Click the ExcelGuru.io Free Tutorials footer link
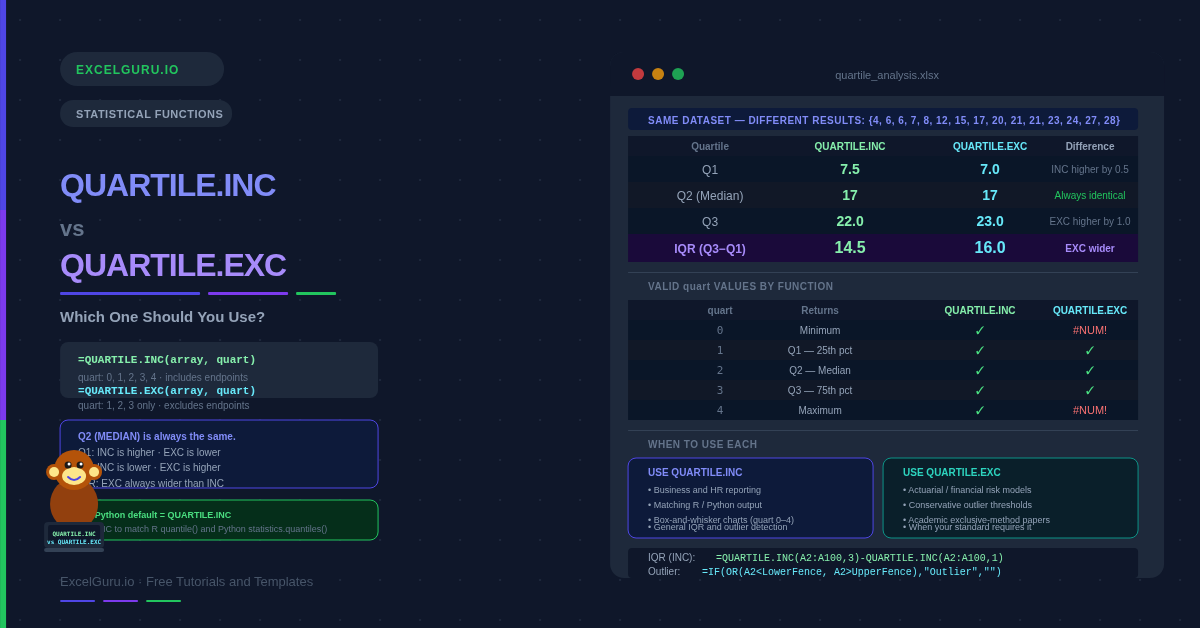The image size is (1200, 628). (186, 581)
